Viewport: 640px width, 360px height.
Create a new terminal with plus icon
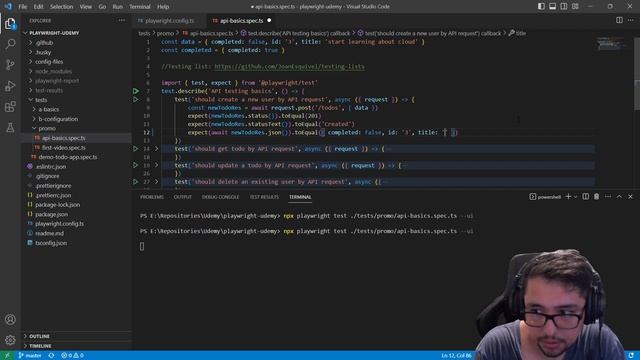point(568,197)
